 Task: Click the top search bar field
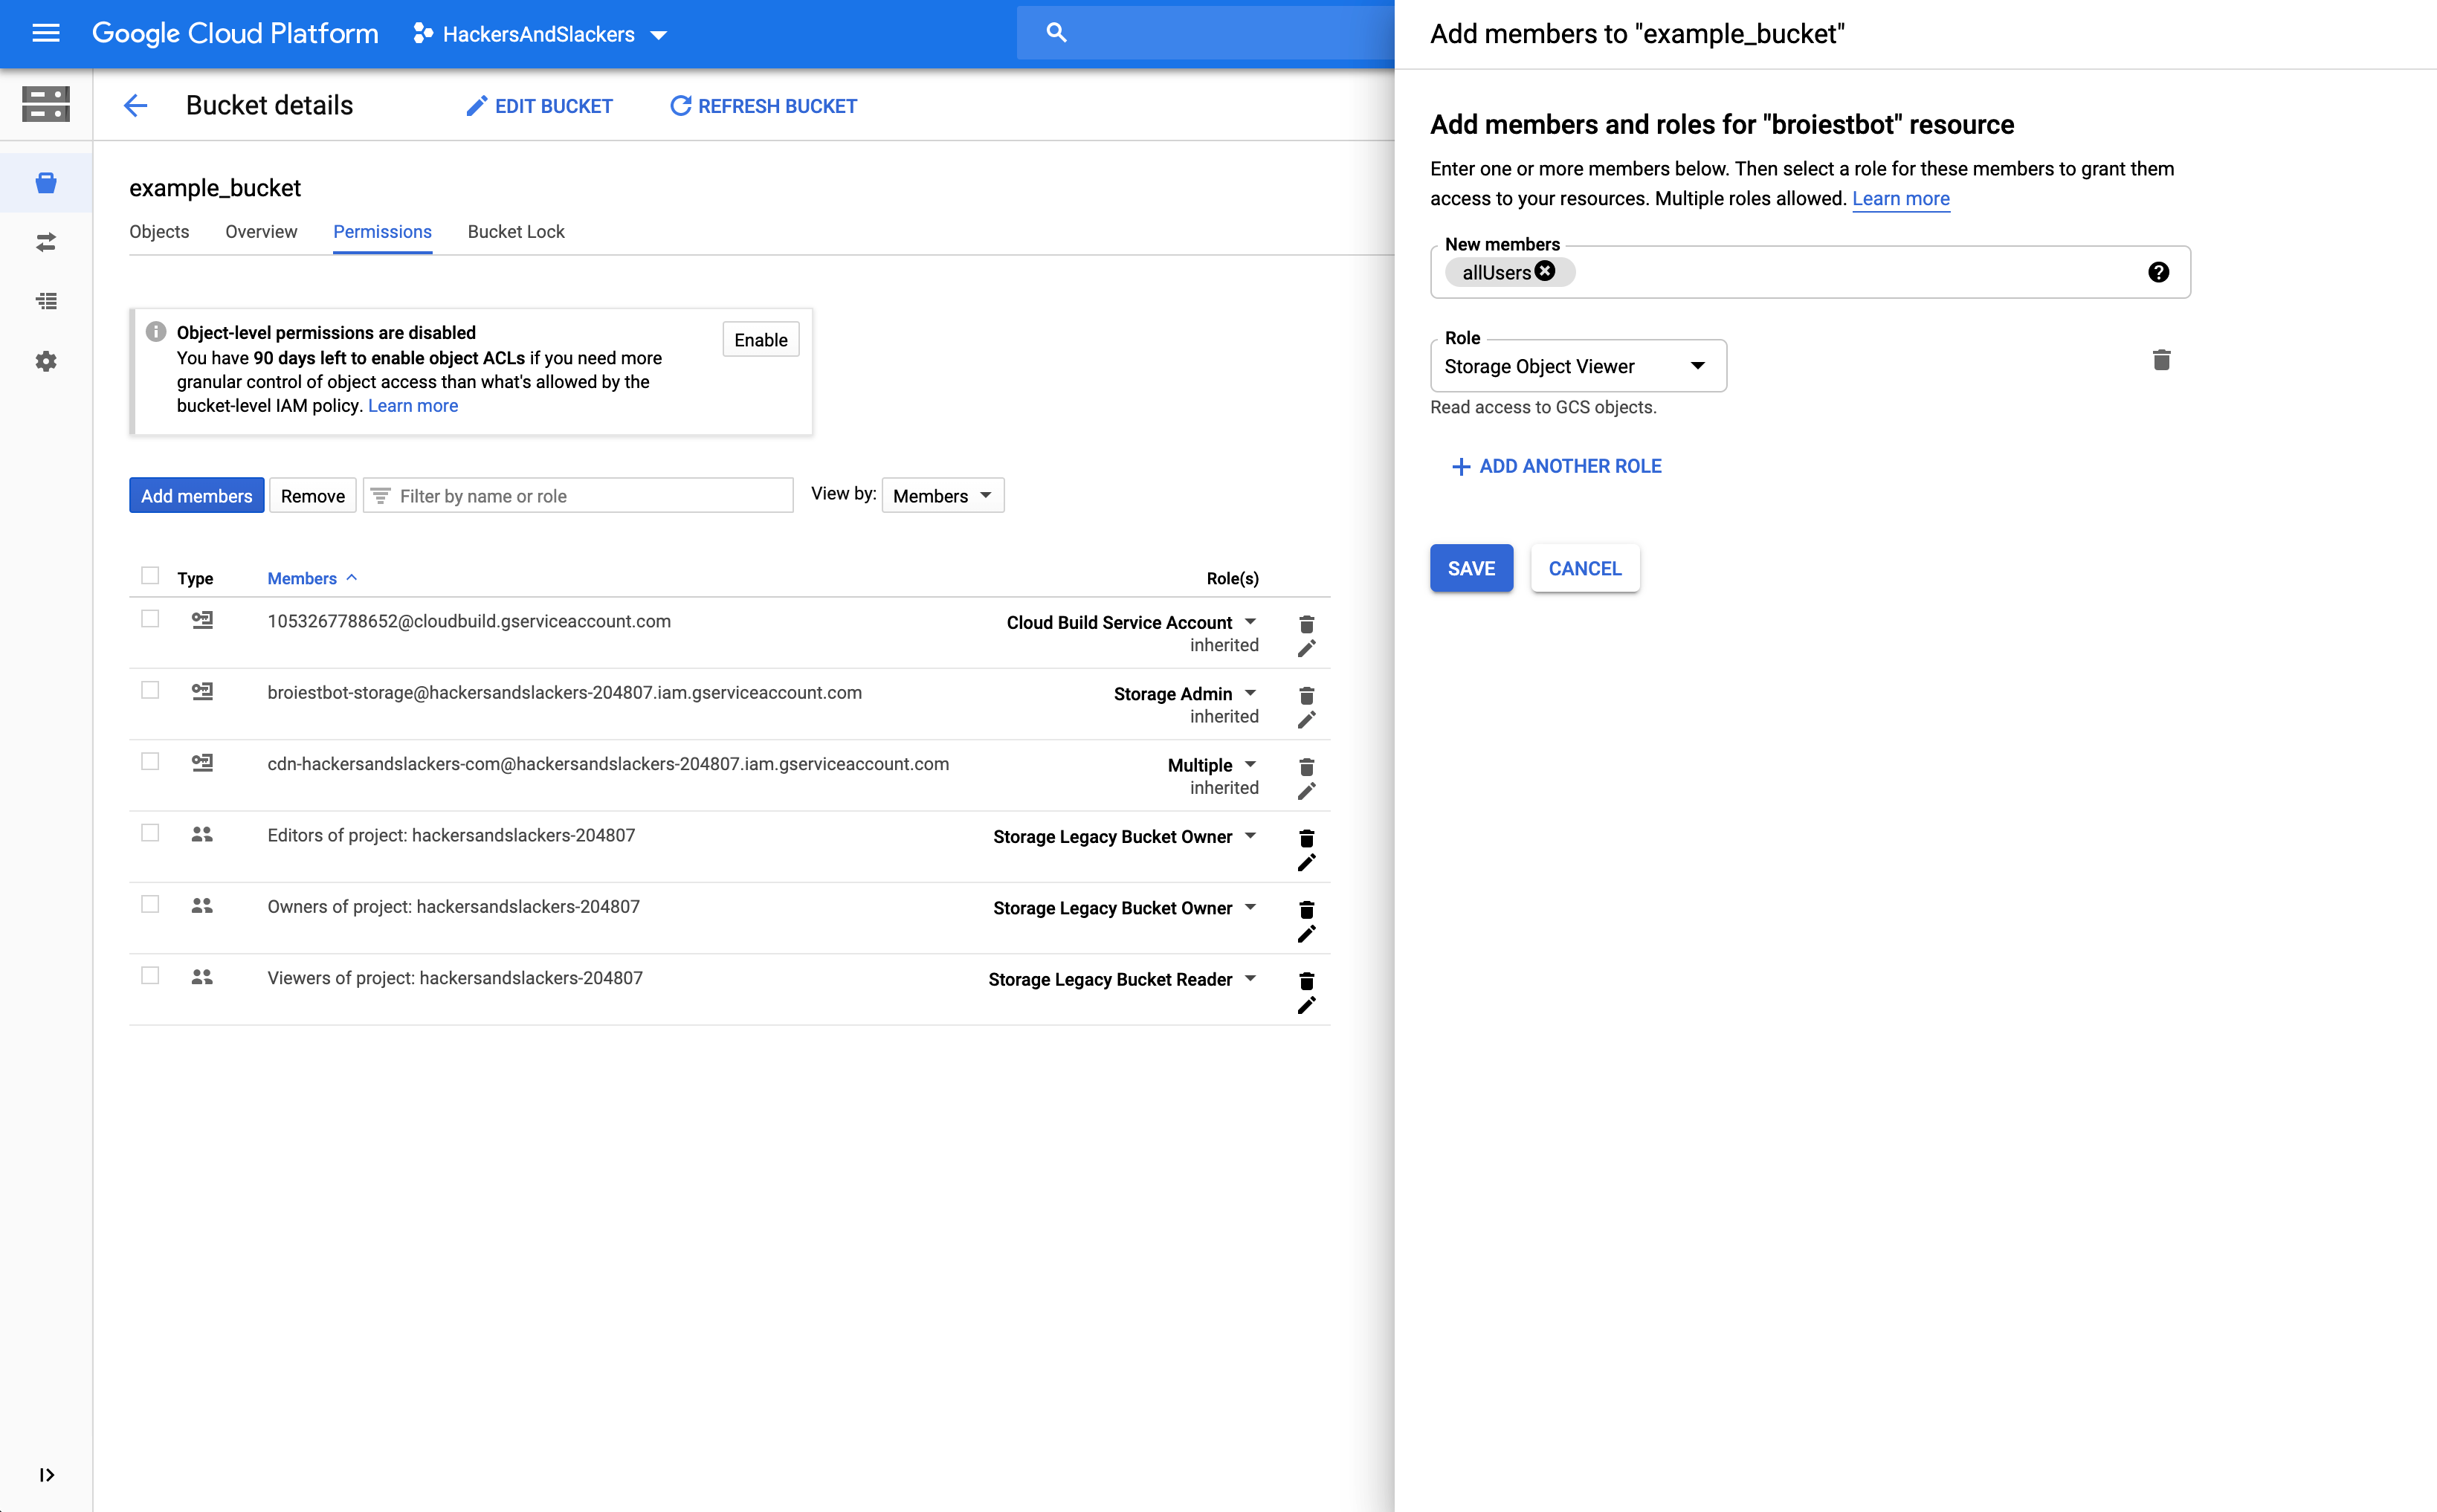pyautogui.click(x=1205, y=33)
